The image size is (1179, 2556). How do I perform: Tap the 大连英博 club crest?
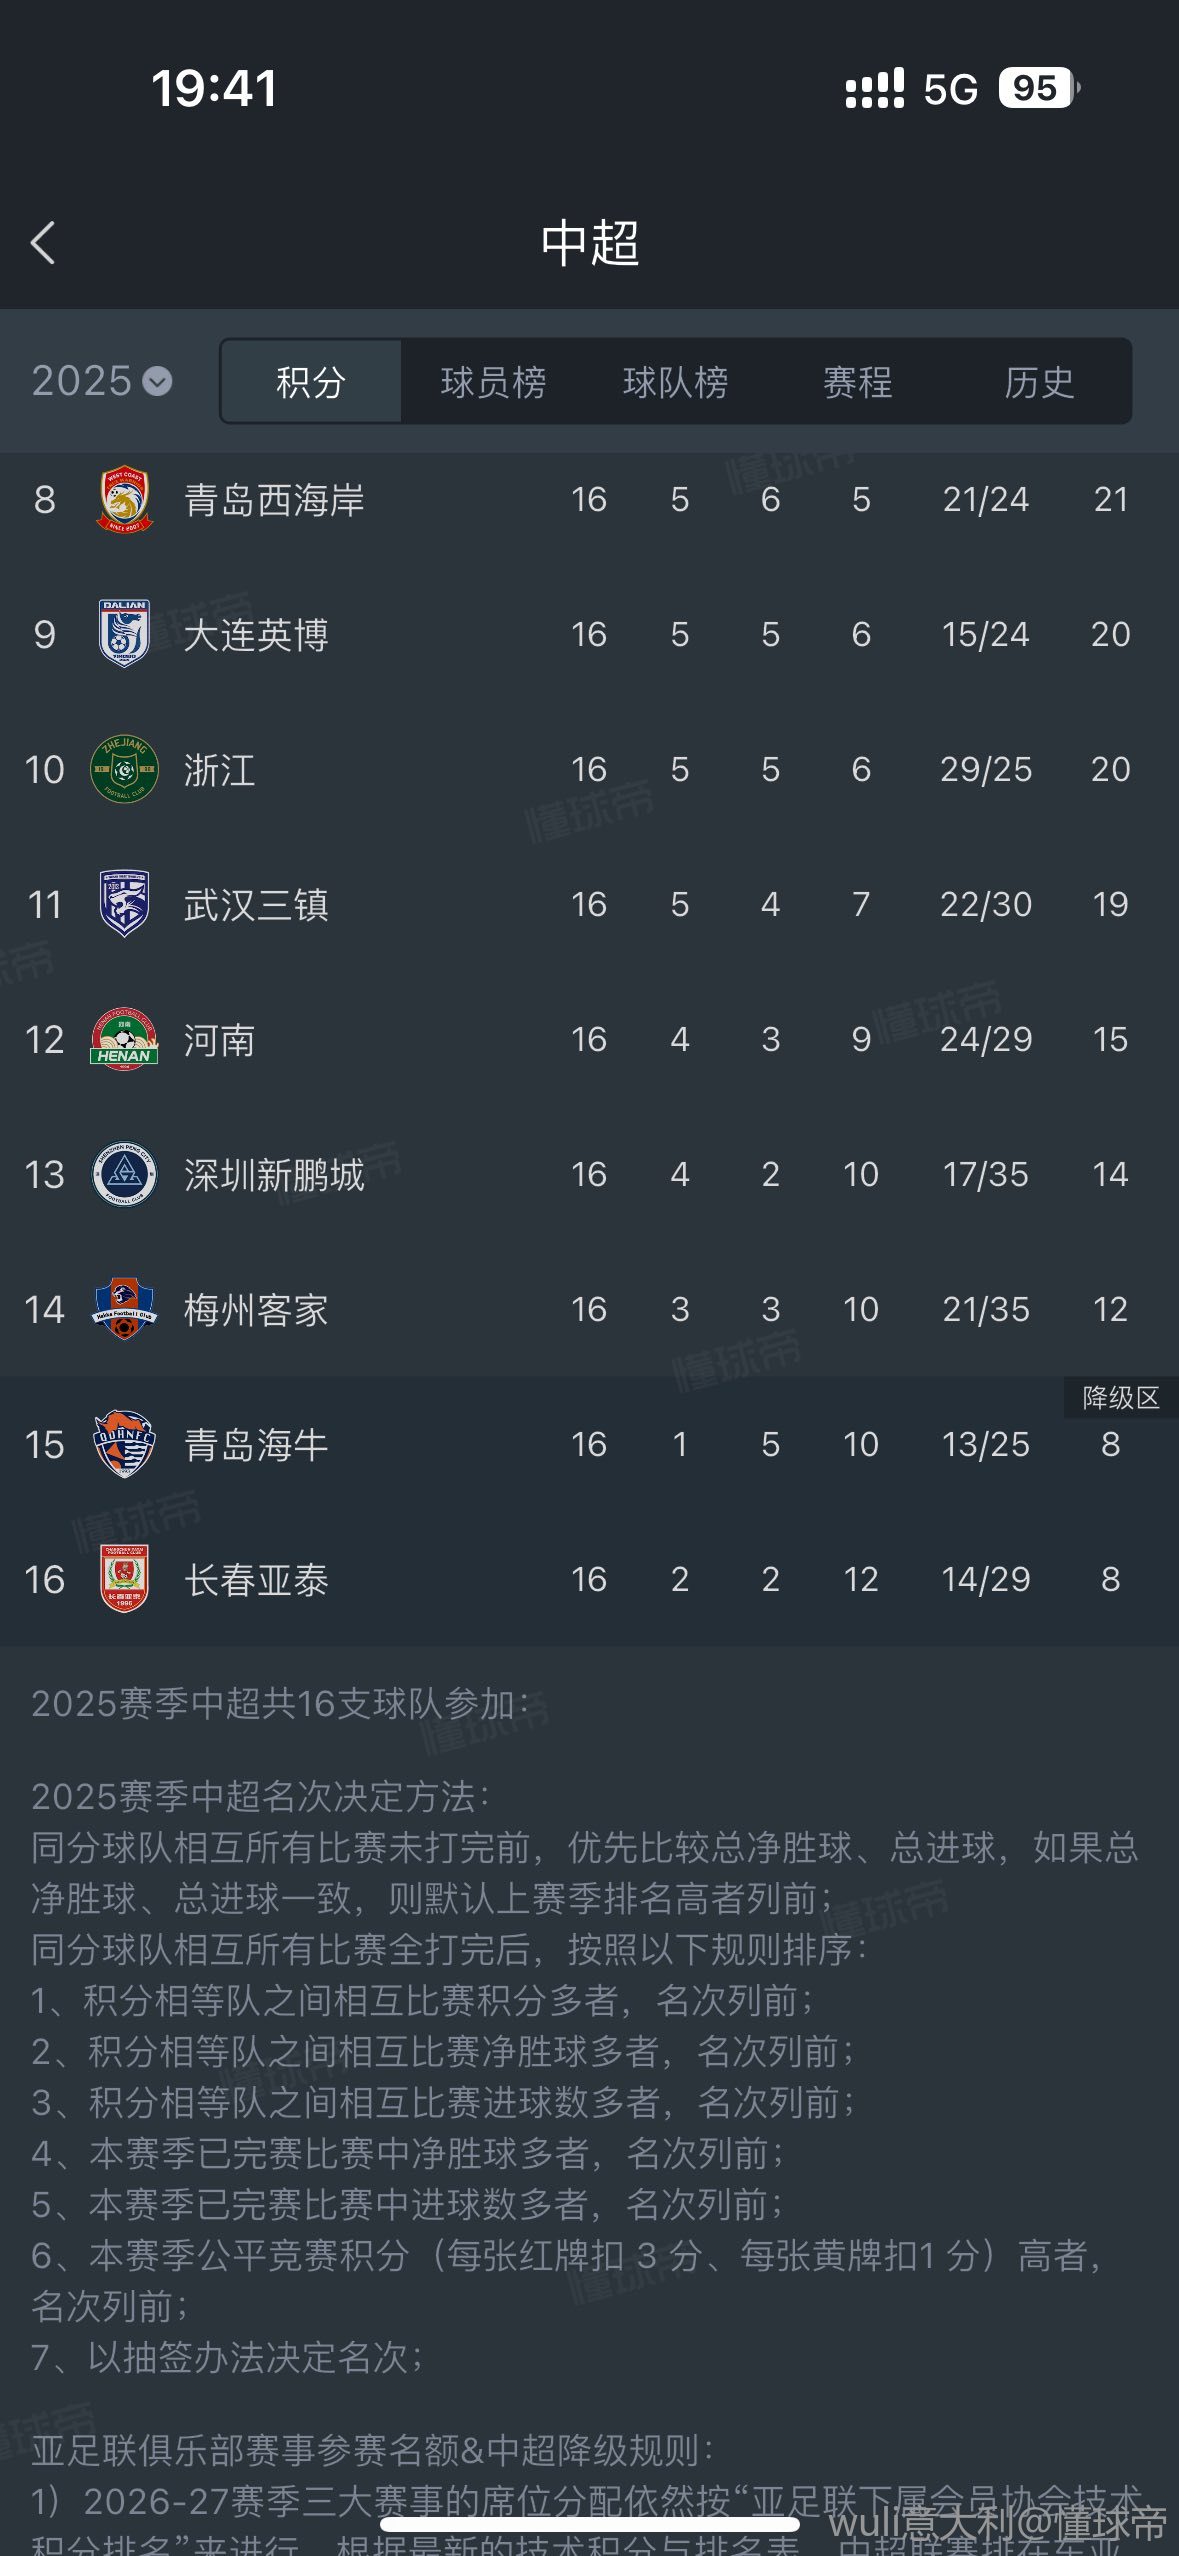tap(124, 634)
